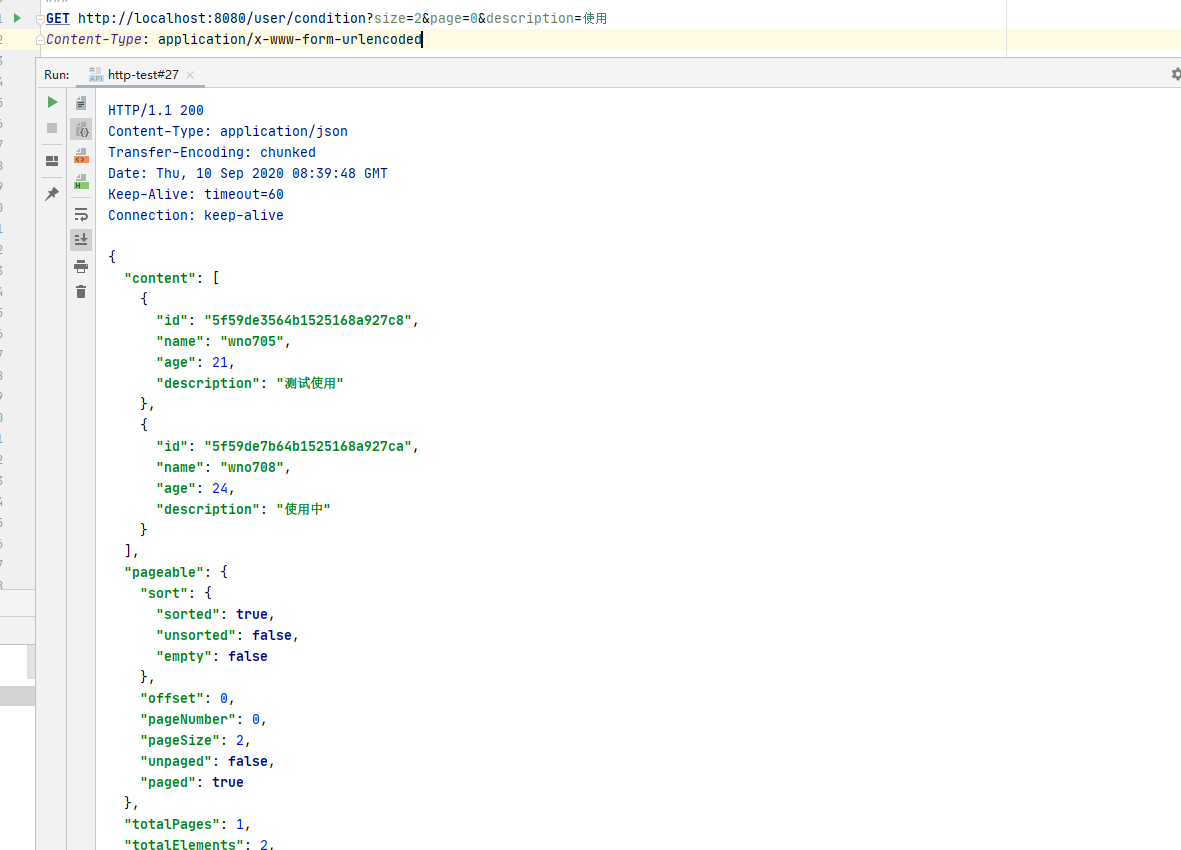View response as XML
Viewport: 1181px width, 850px height.
pyautogui.click(x=81, y=155)
